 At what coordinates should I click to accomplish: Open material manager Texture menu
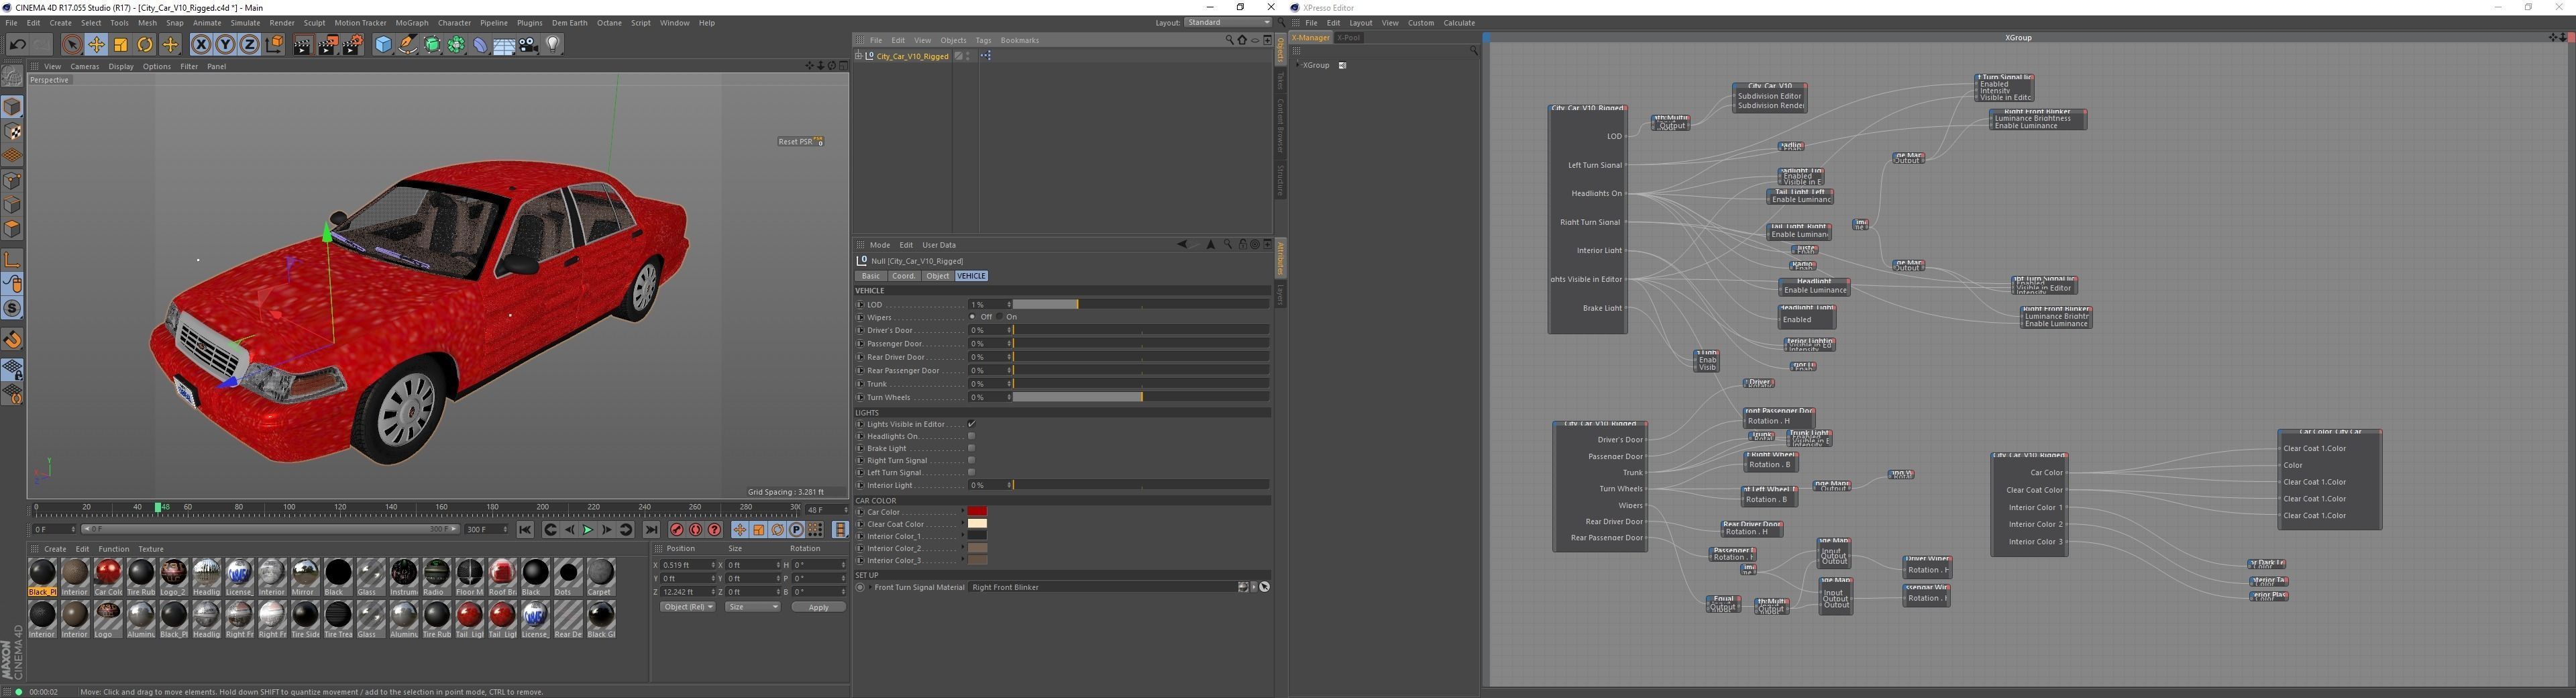[151, 549]
